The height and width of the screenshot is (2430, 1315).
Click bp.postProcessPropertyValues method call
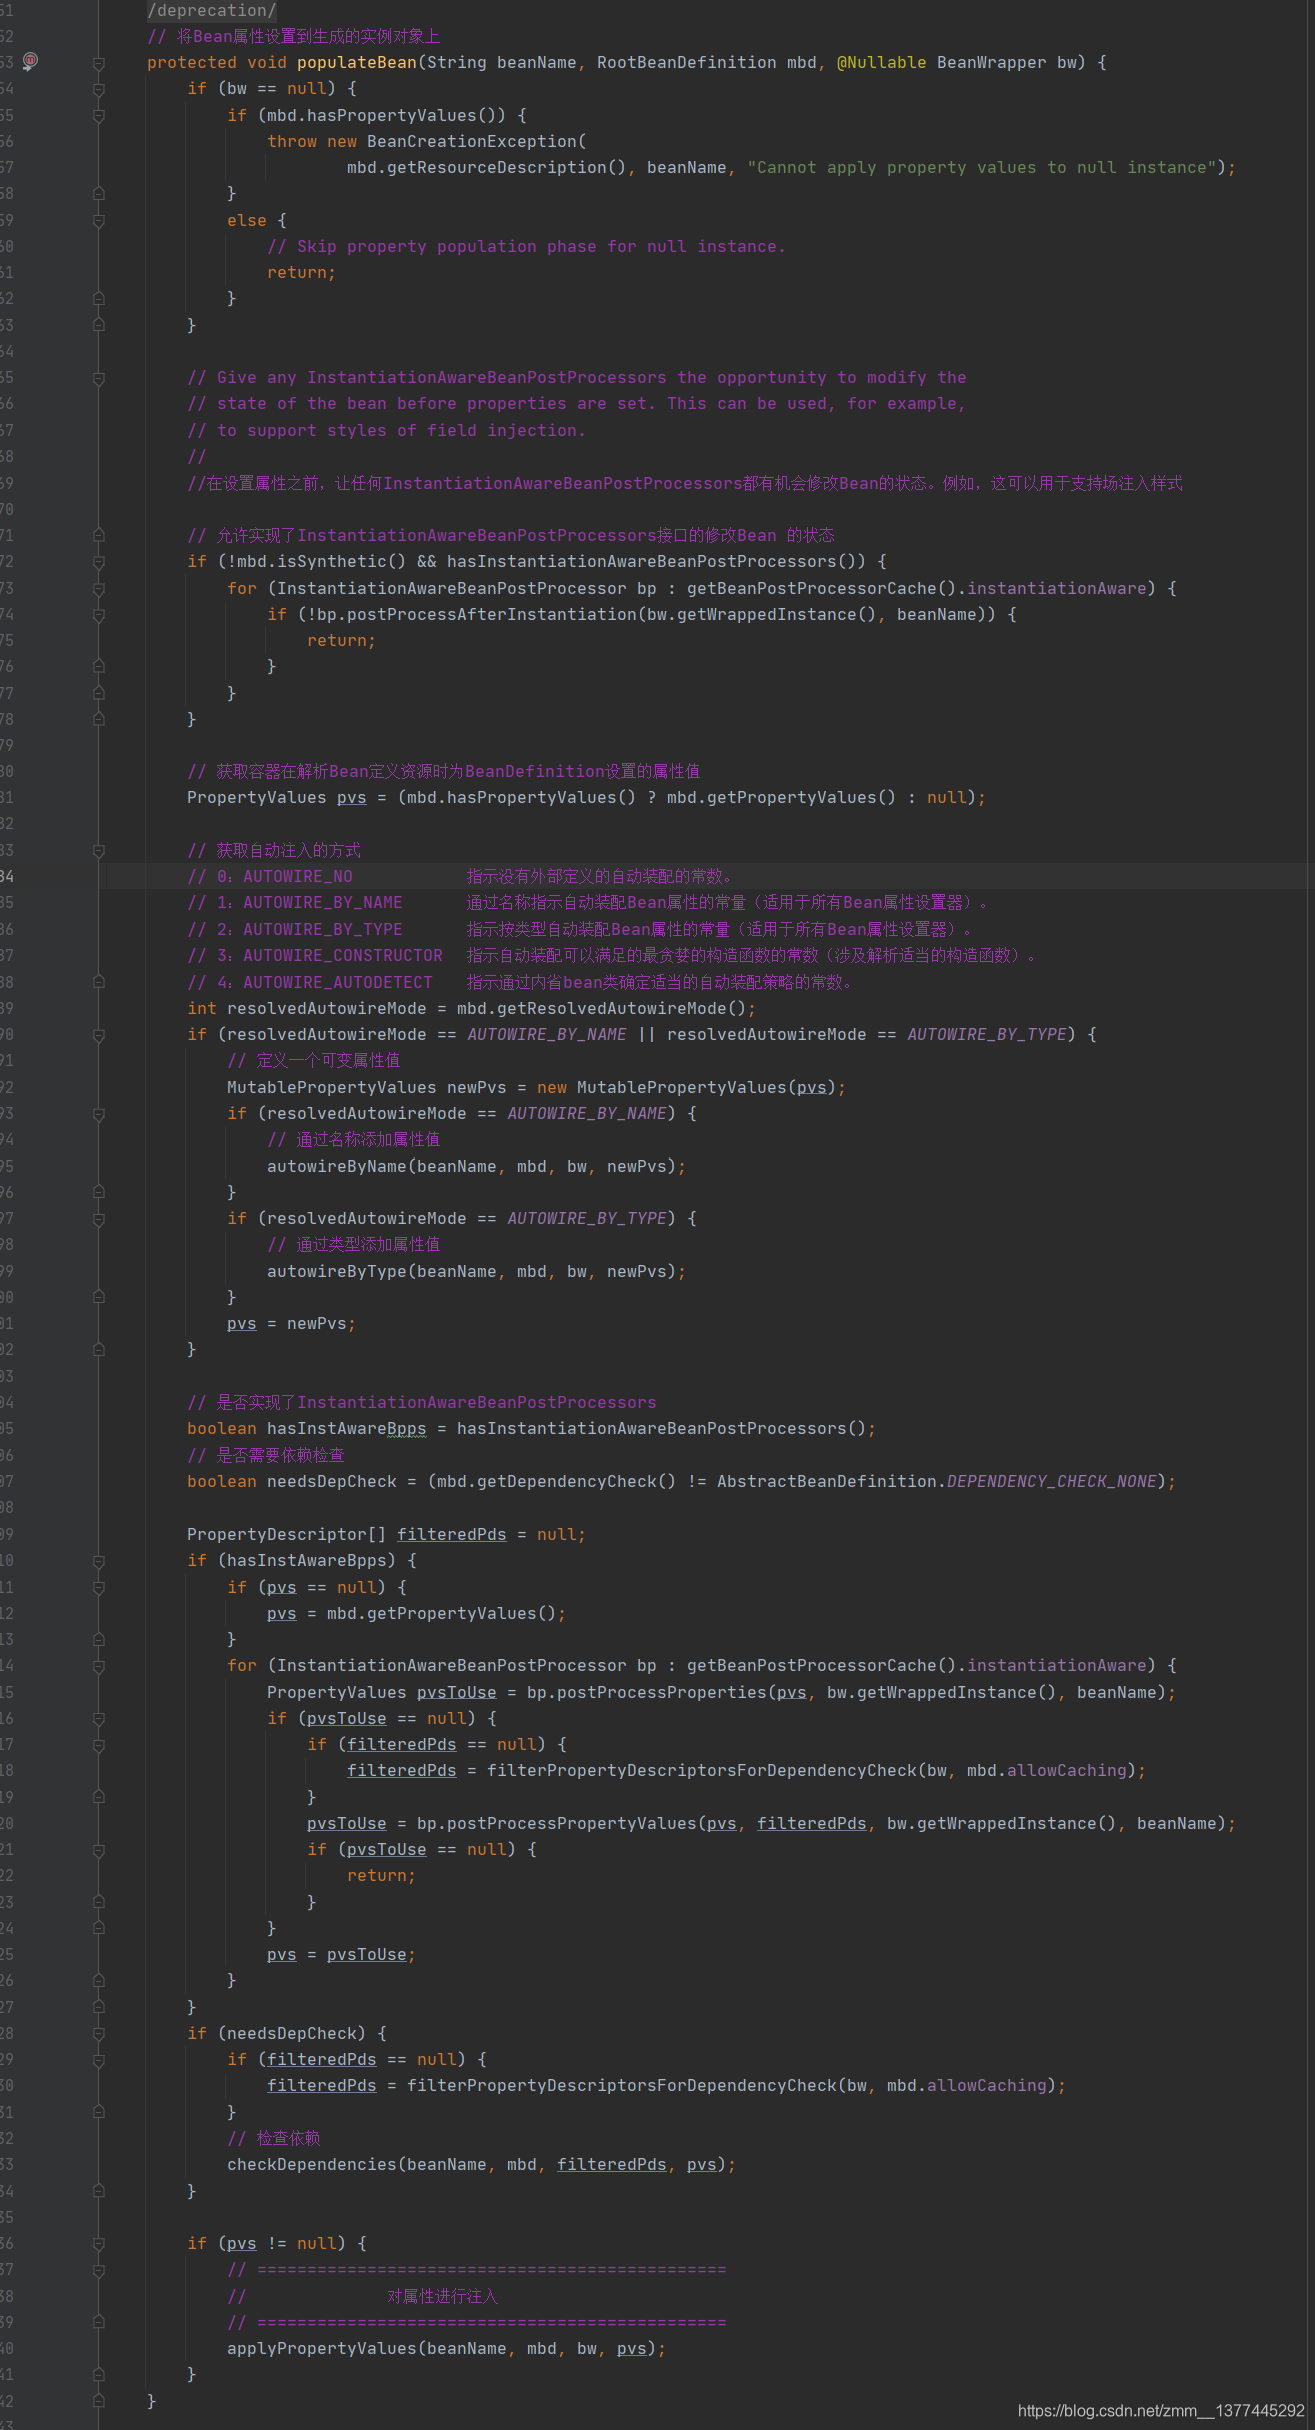pyautogui.click(x=556, y=1823)
